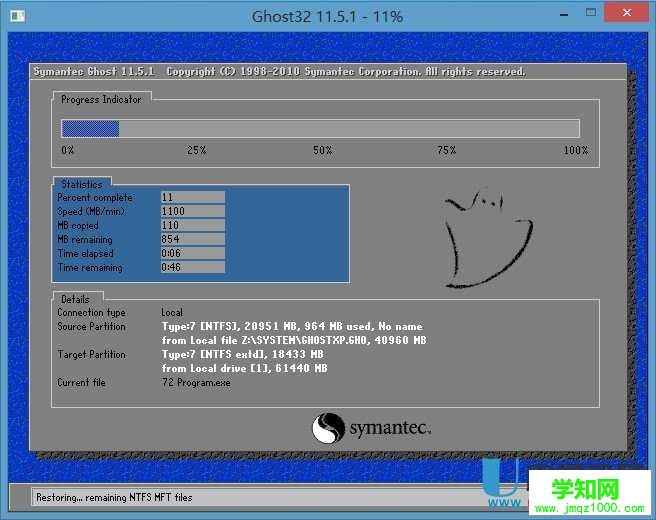Screen dimensions: 656x520
Task: Click the Time elapsed label
Action: pos(86,254)
